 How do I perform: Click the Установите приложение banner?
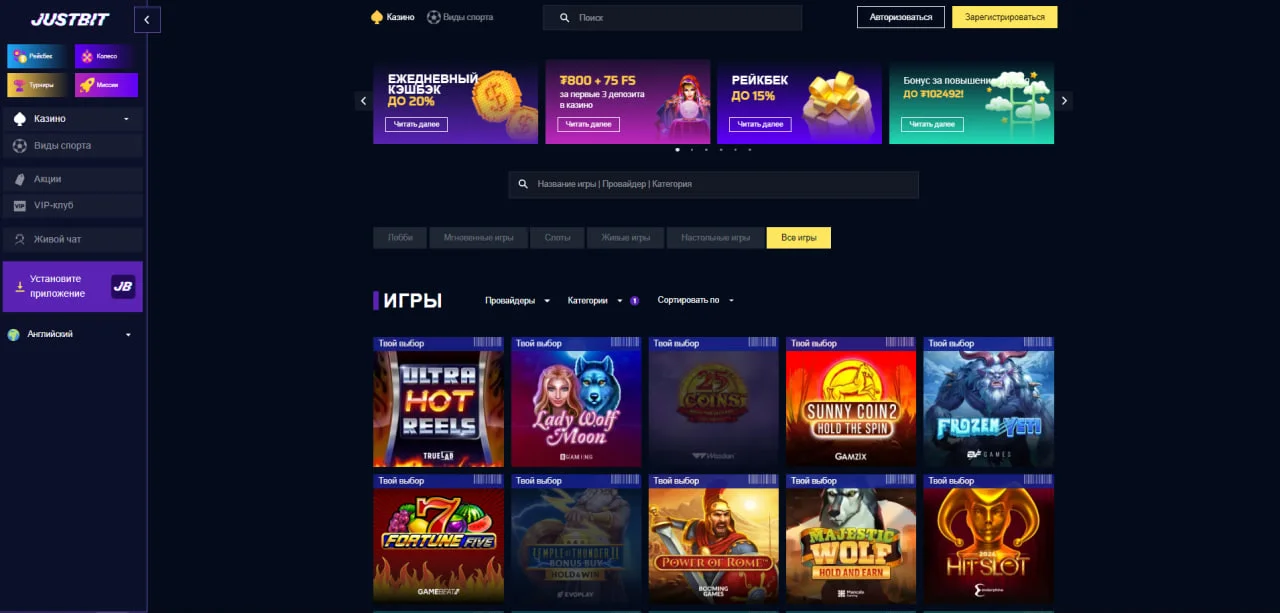click(x=72, y=287)
